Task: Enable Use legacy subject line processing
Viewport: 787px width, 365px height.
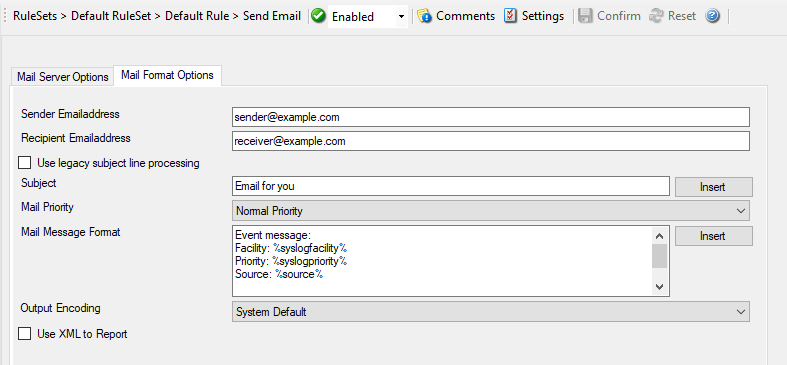Action: coord(25,163)
